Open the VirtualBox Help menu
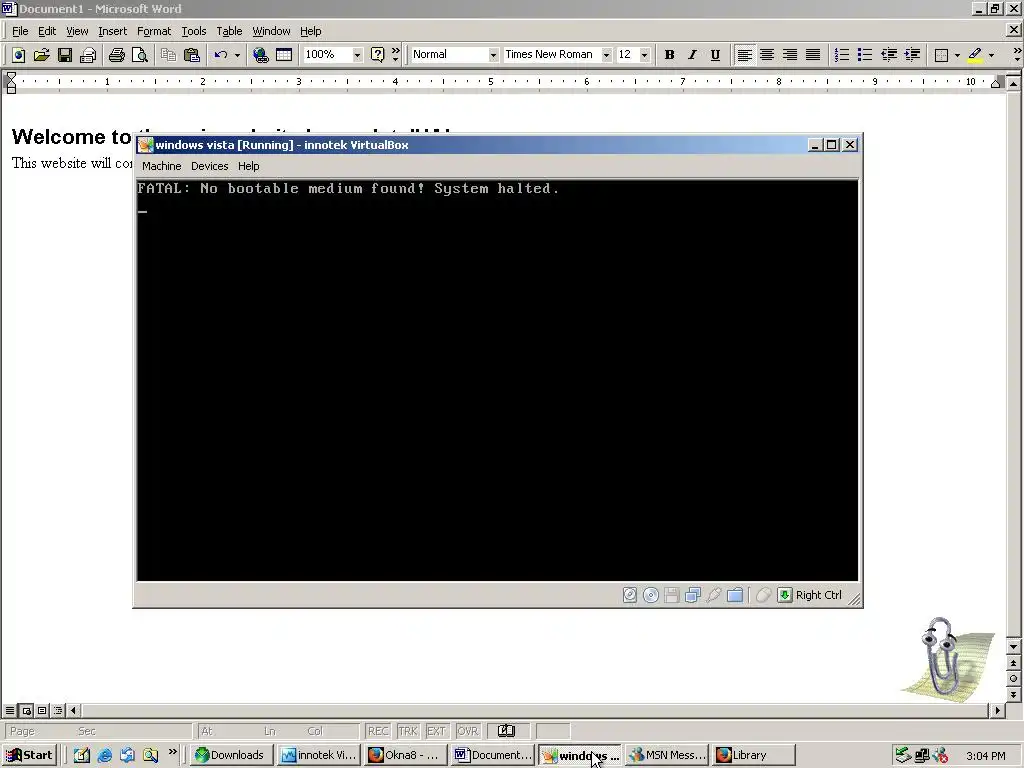This screenshot has width=1024, height=768. 248,166
